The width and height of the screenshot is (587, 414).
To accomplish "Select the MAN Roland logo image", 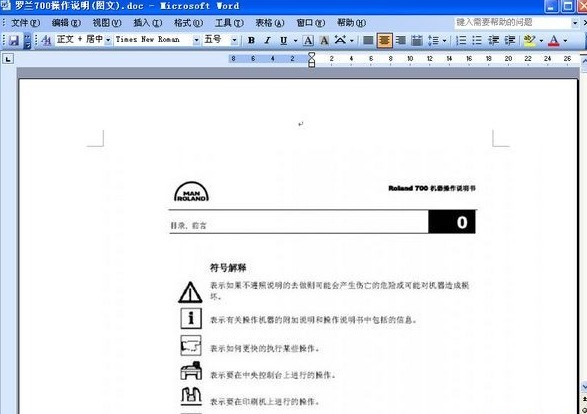I will coord(191,192).
